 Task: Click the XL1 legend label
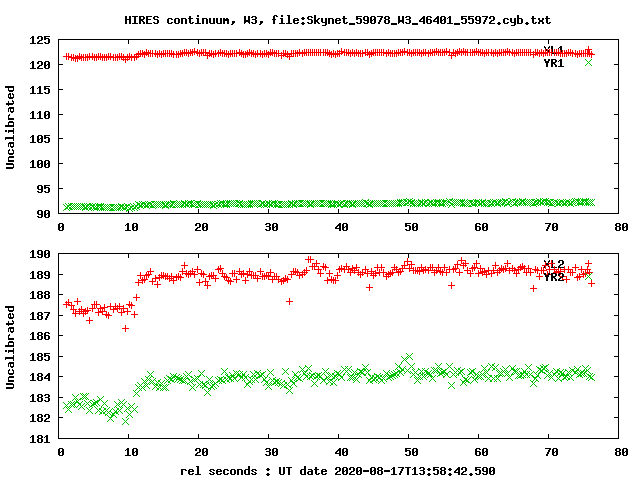coord(553,50)
